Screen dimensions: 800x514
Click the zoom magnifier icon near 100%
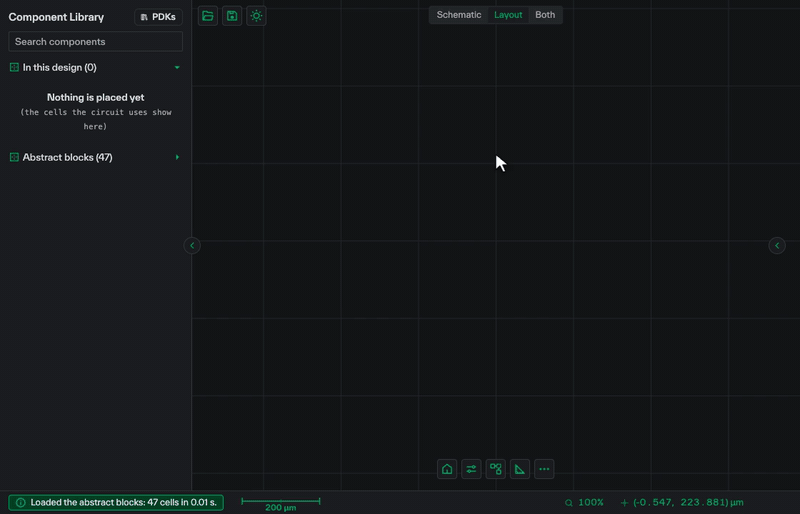point(569,503)
